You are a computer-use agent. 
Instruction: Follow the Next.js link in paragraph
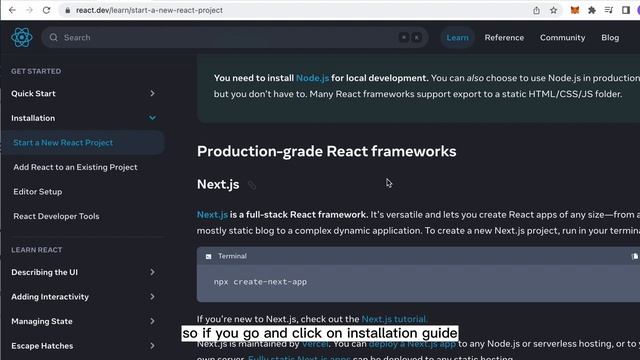pyautogui.click(x=212, y=215)
